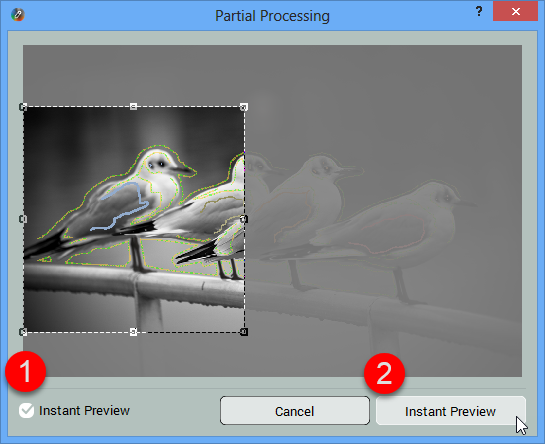Click the top-right selection handle
This screenshot has width=545, height=444.
(x=244, y=107)
